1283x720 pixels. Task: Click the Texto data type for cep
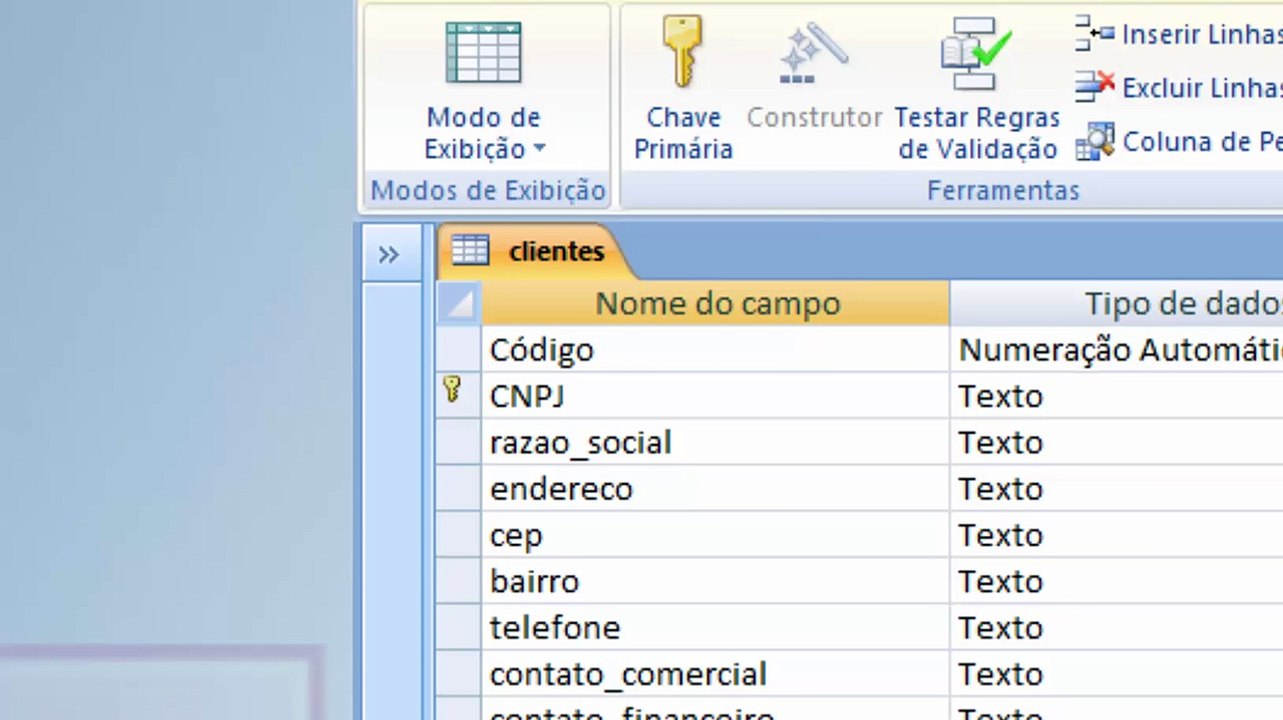pos(1116,535)
